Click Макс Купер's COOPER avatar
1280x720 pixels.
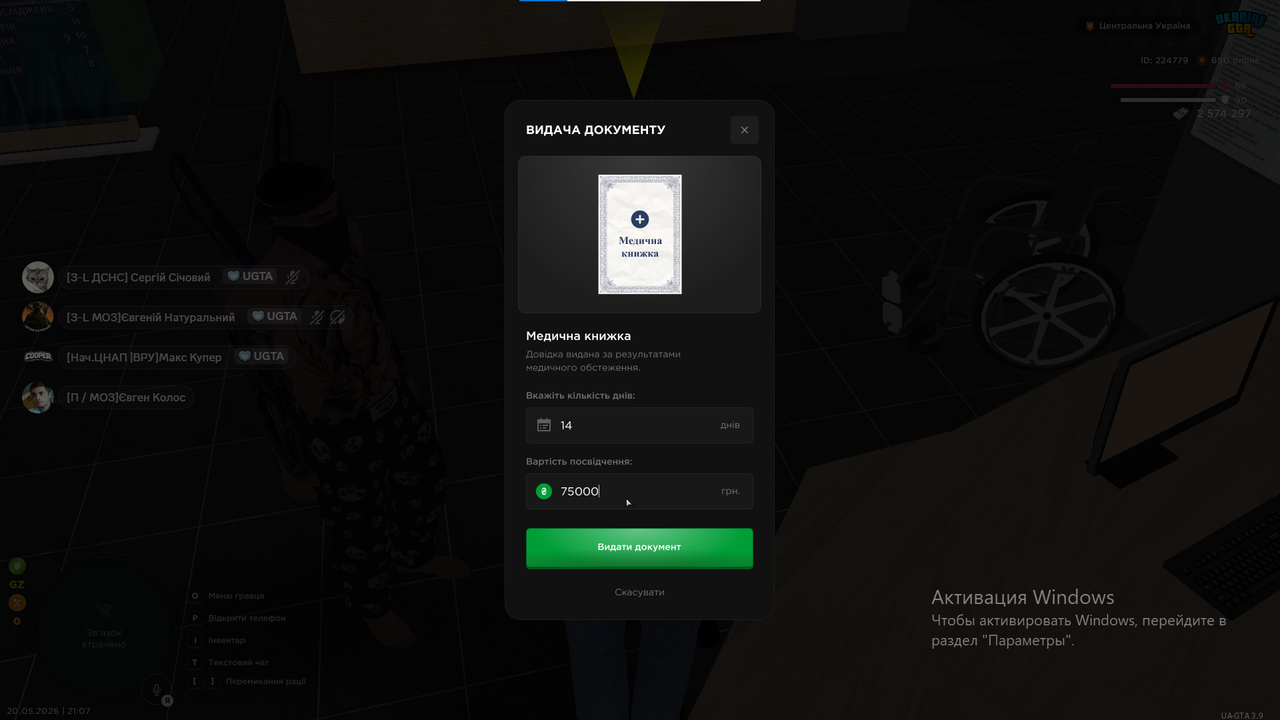(x=38, y=356)
